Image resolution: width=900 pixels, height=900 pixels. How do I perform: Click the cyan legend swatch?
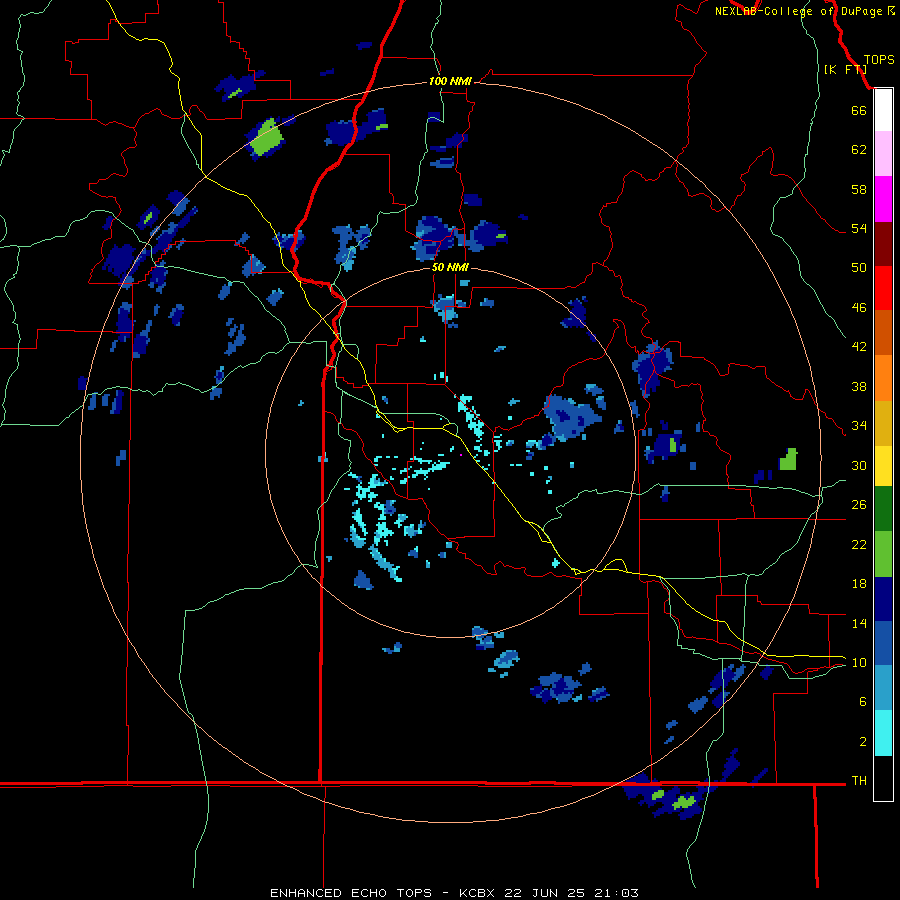(883, 733)
